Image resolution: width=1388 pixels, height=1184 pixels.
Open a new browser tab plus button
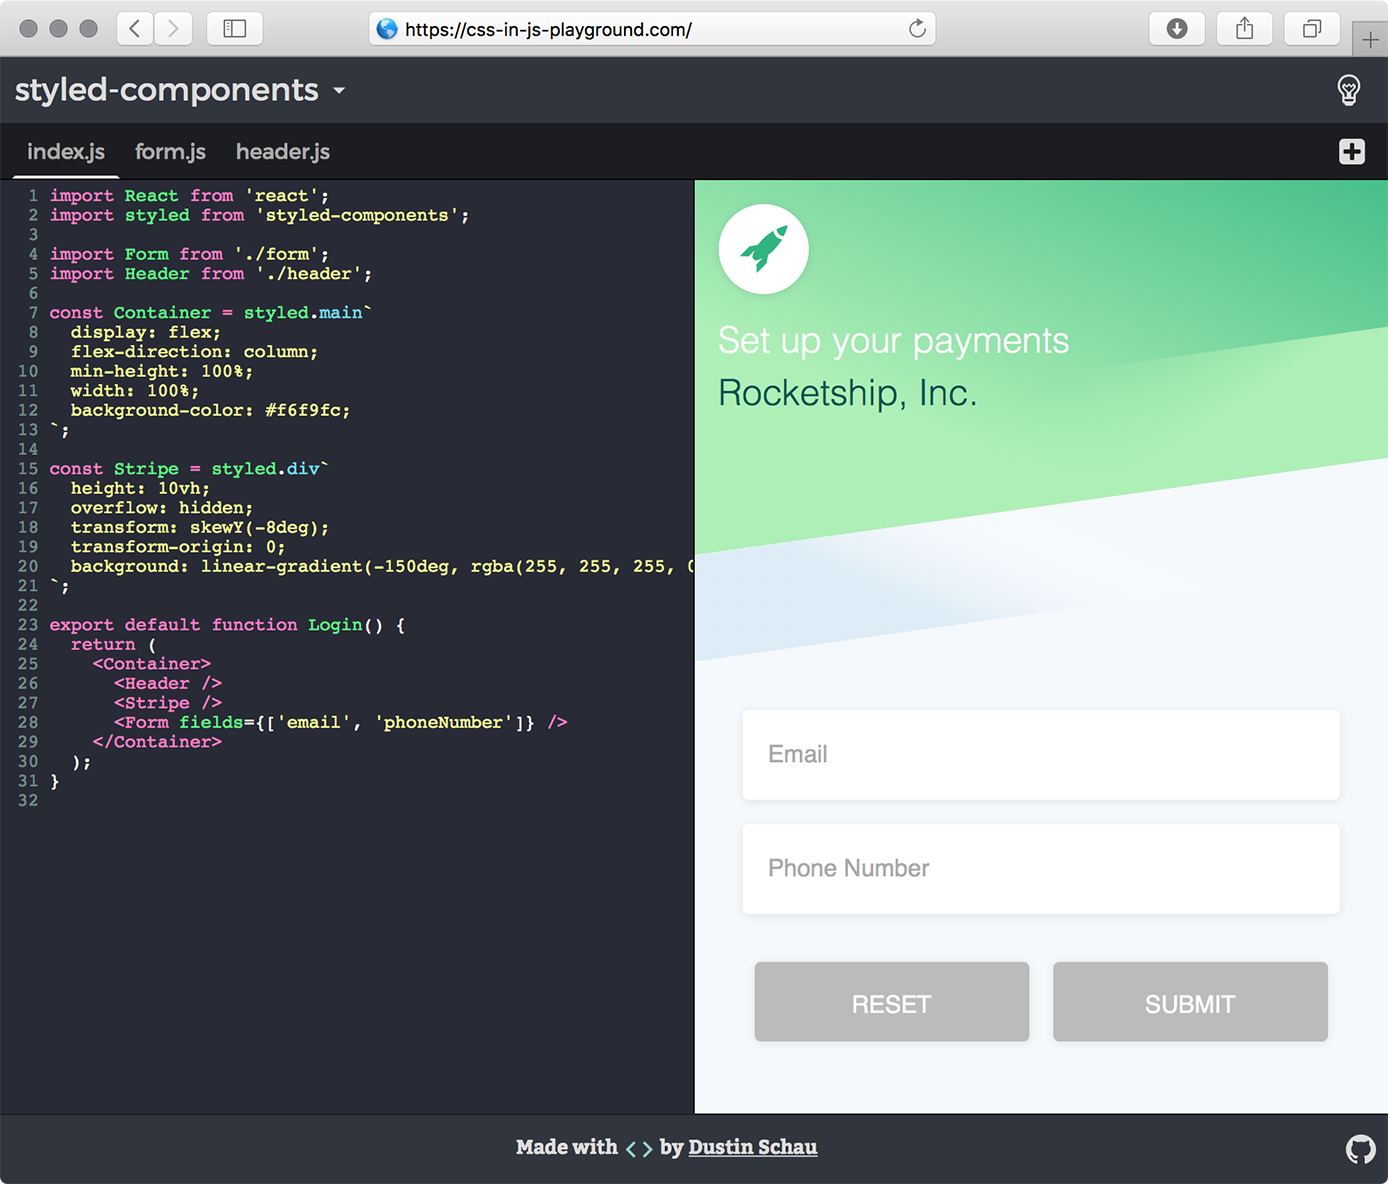tap(1370, 40)
